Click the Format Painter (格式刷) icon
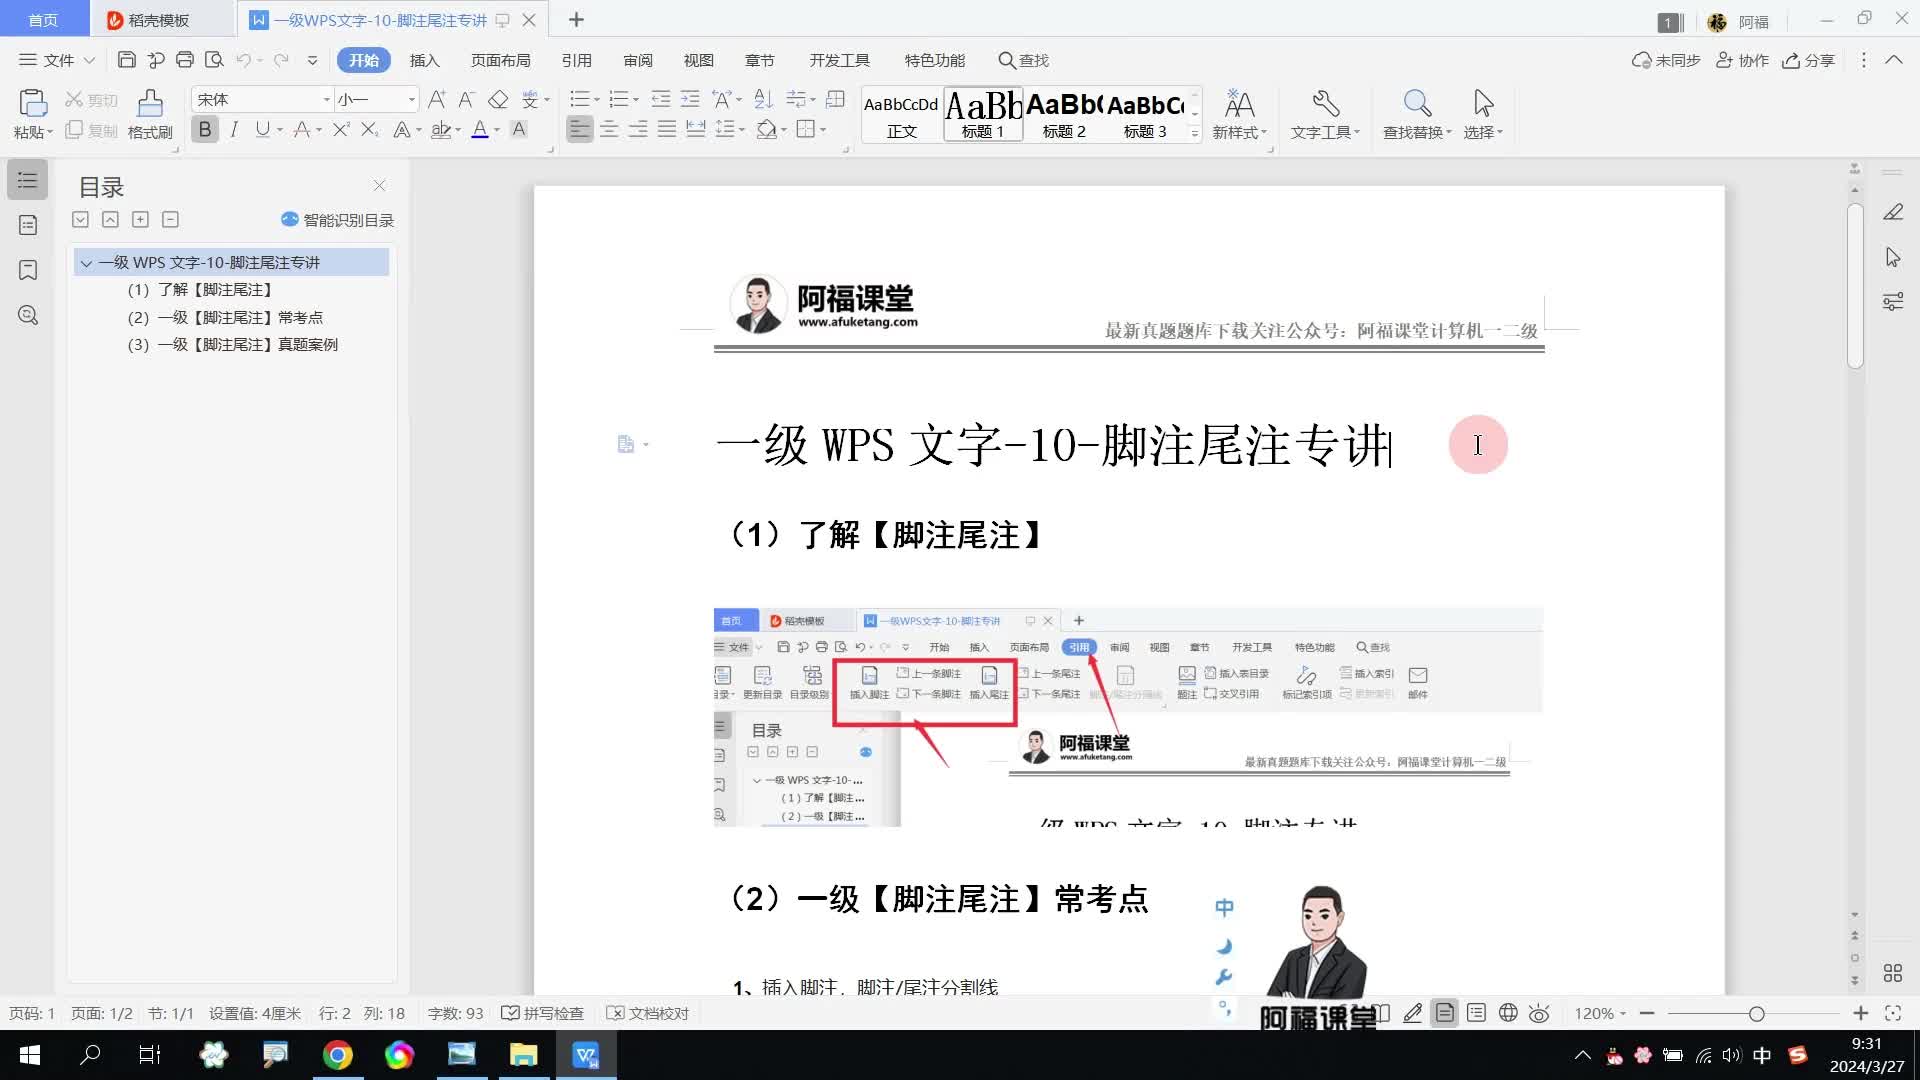1920x1080 pixels. pos(150,104)
